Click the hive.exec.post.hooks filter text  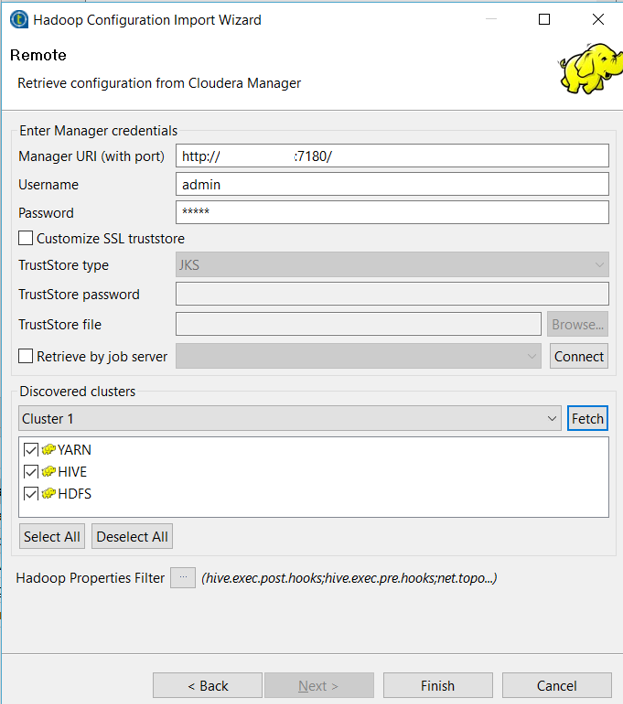click(x=349, y=578)
